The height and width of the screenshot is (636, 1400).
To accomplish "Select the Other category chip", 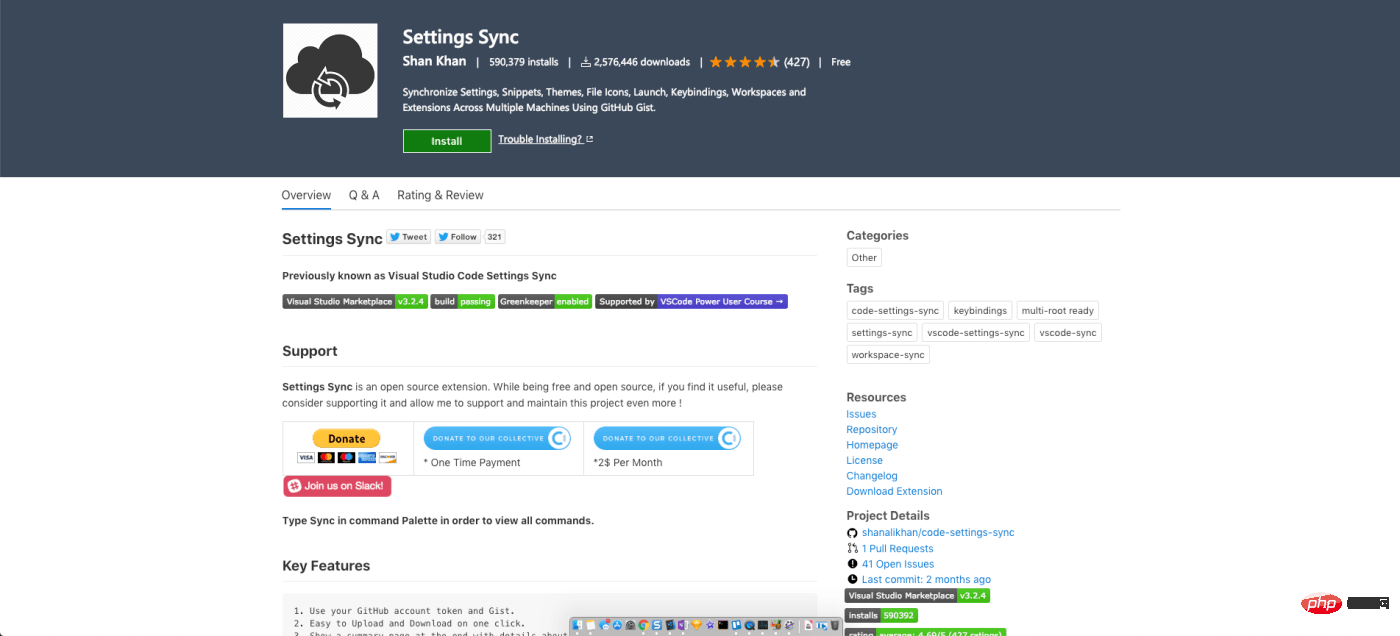I will pos(864,258).
